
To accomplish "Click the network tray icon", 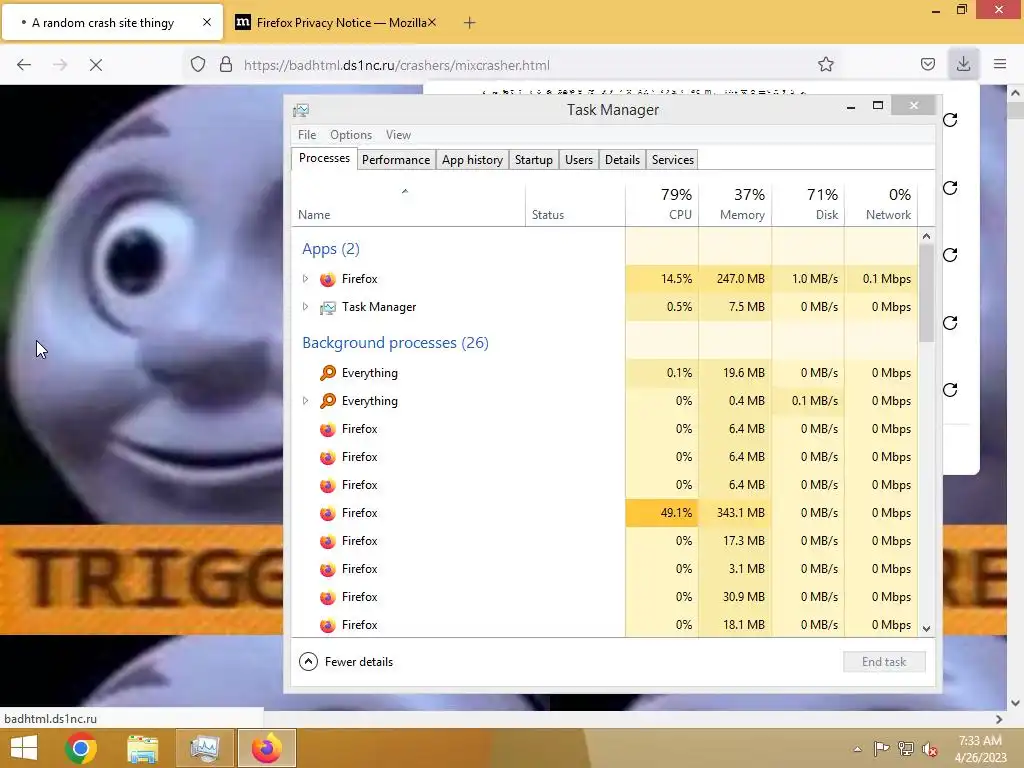I will [x=906, y=748].
